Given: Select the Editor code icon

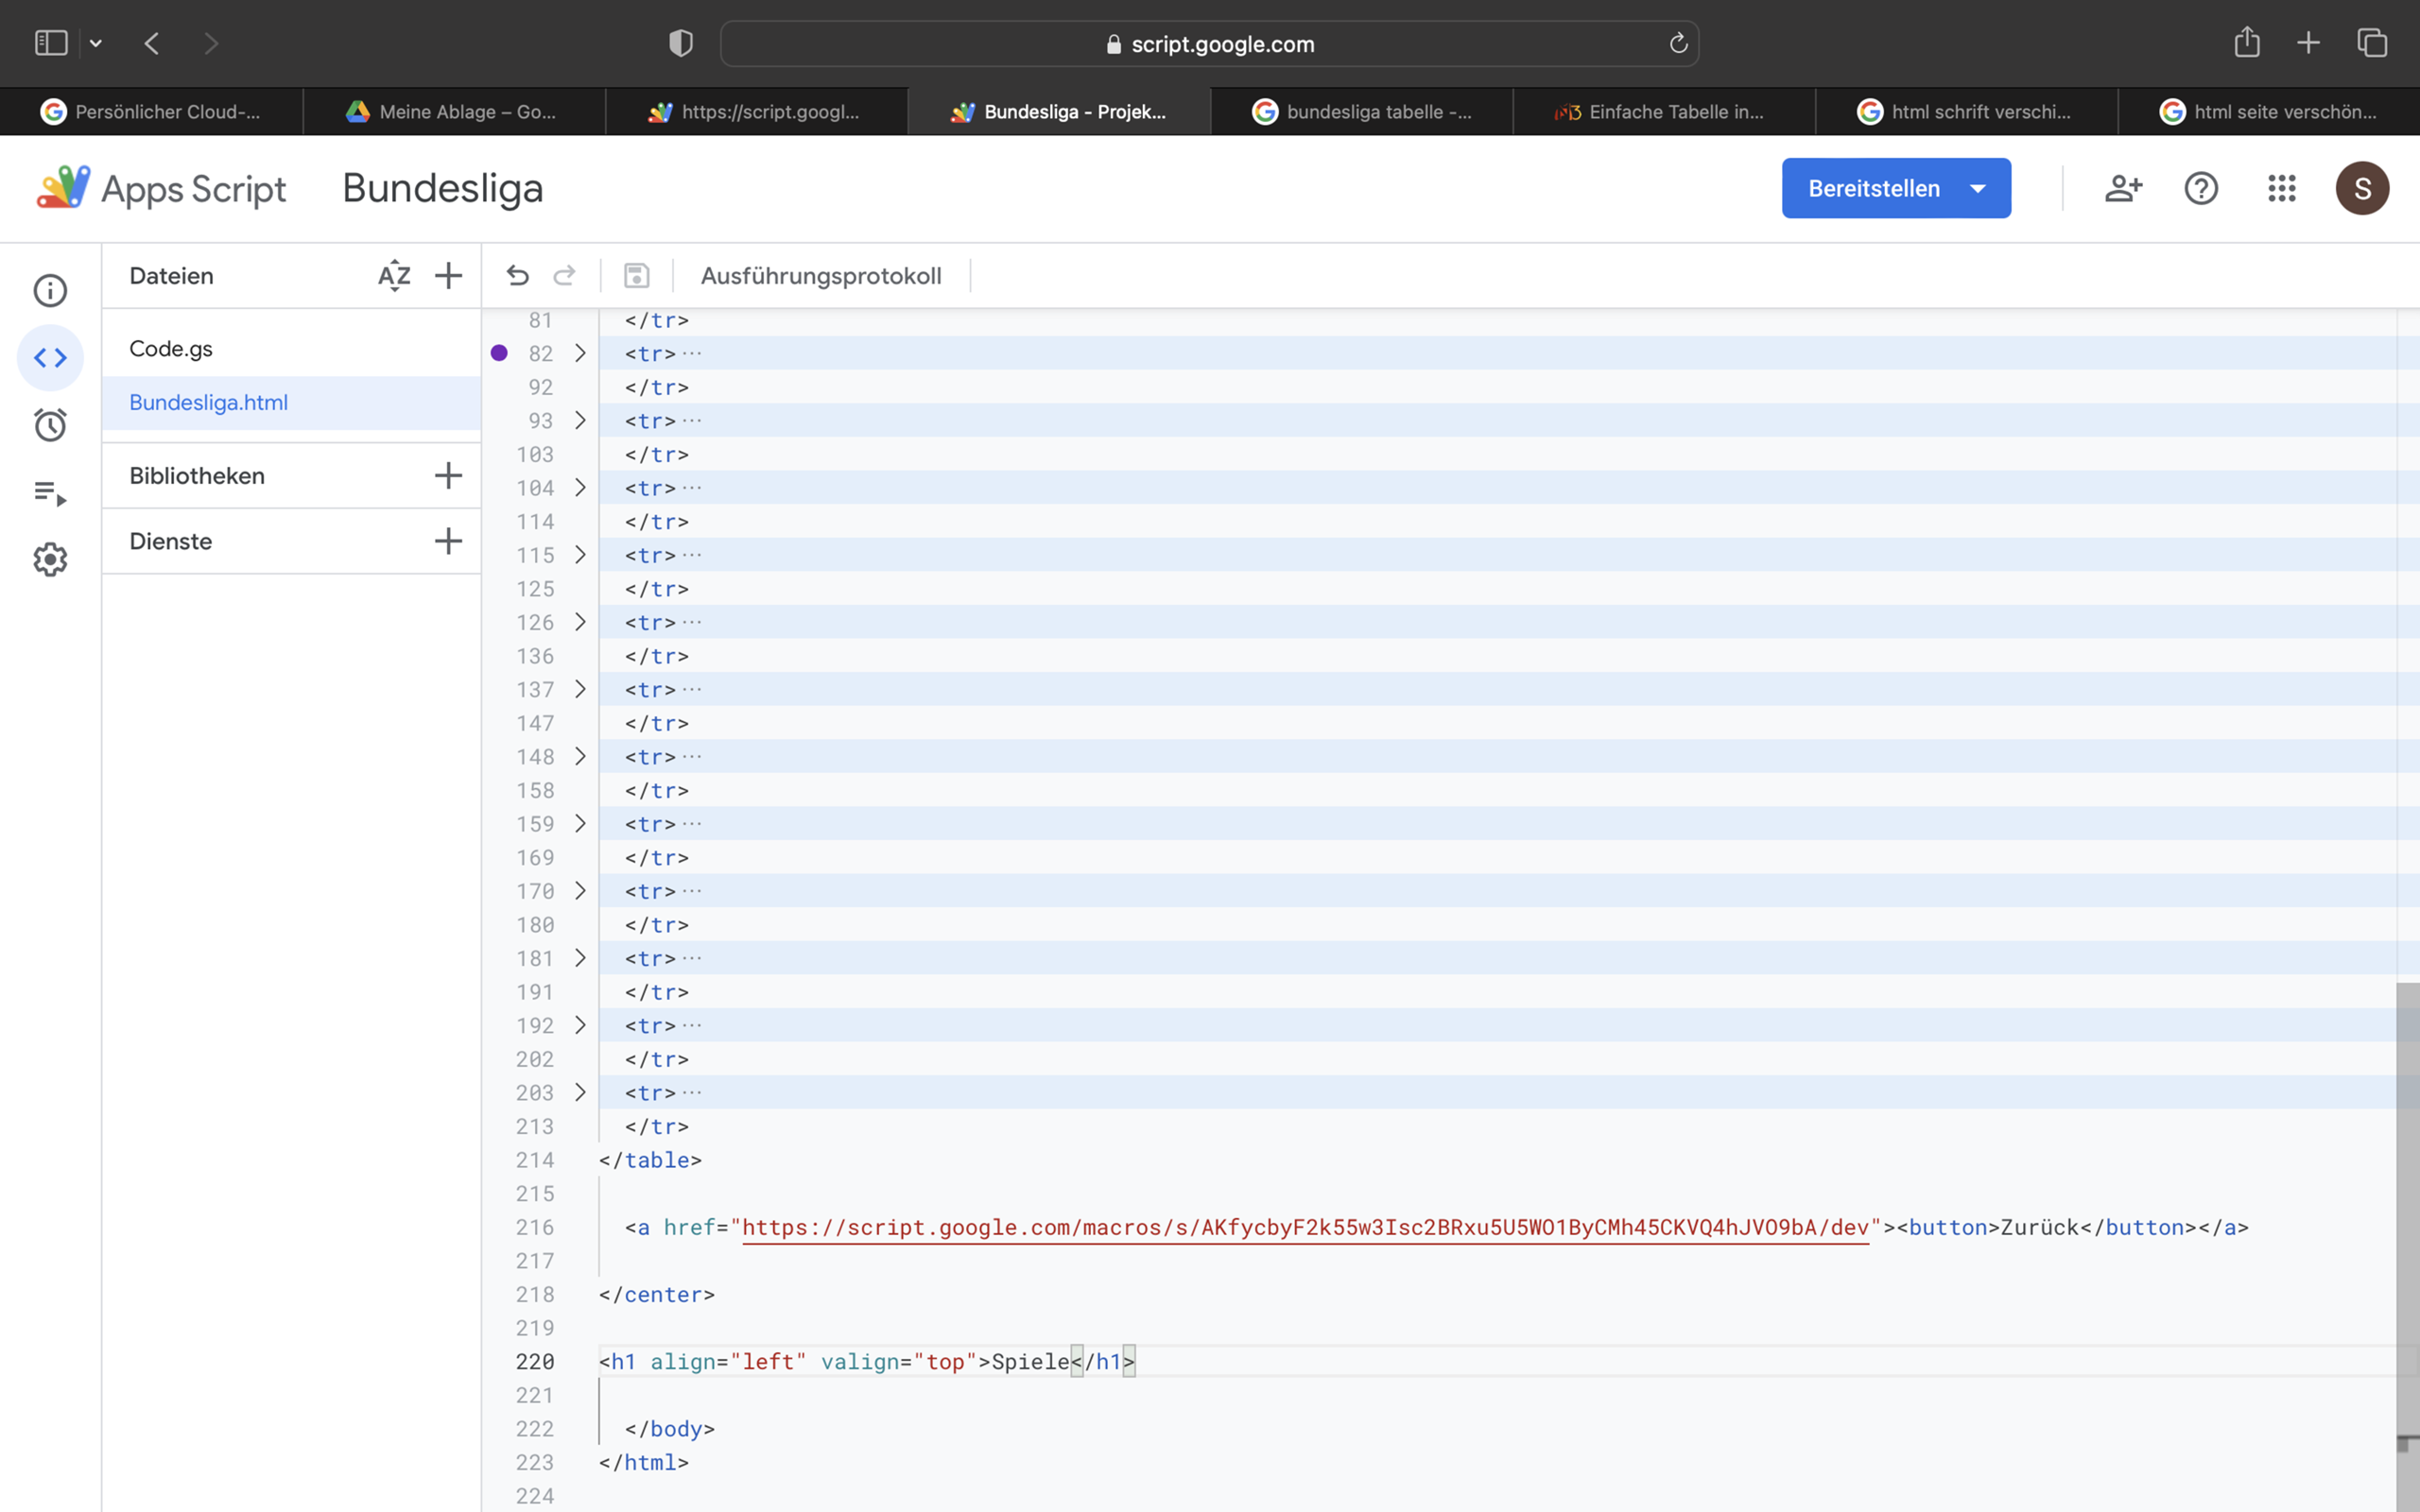Looking at the screenshot, I should [x=50, y=357].
